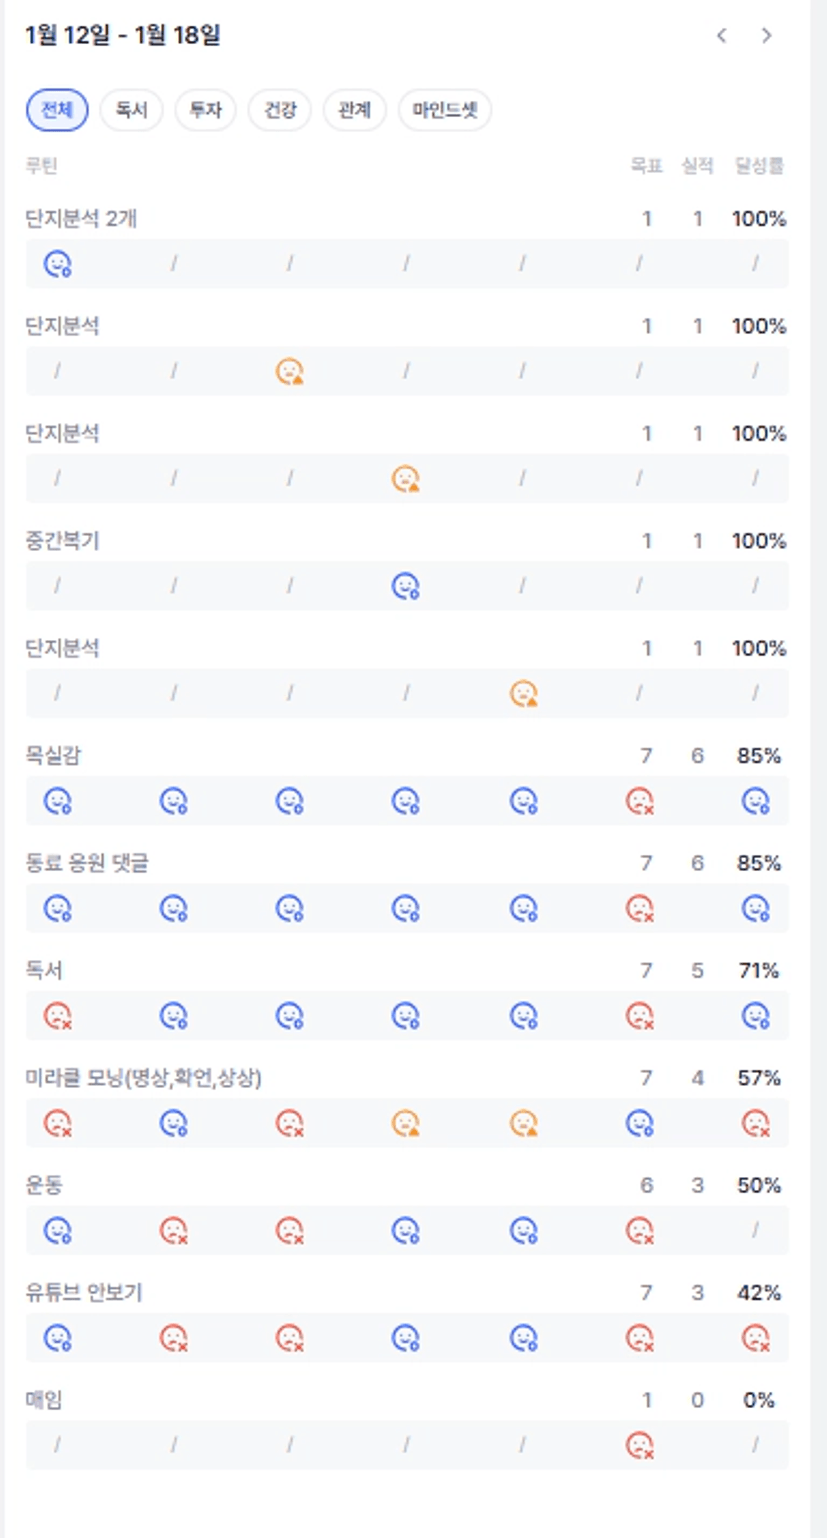Click first red face in 독서 row

coord(57,1016)
